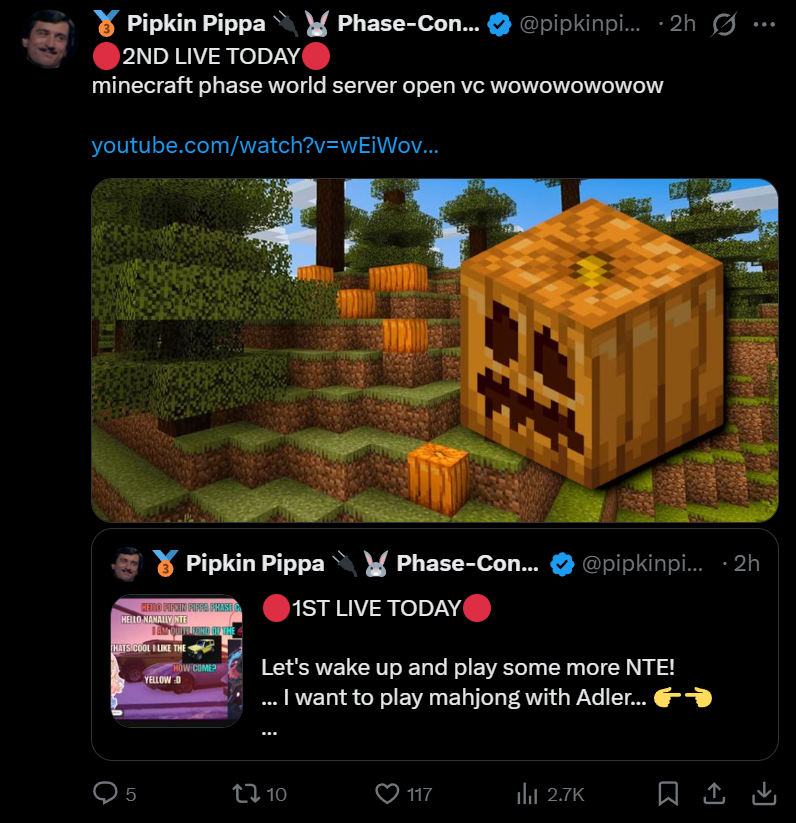
Task: Open the reply comment icon
Action: coord(105,793)
